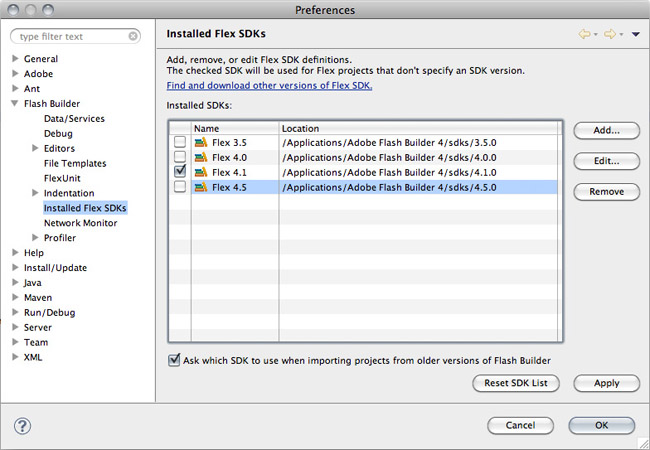
Task: Toggle 'Ask which SDK to use' checkbox
Action: 174,360
